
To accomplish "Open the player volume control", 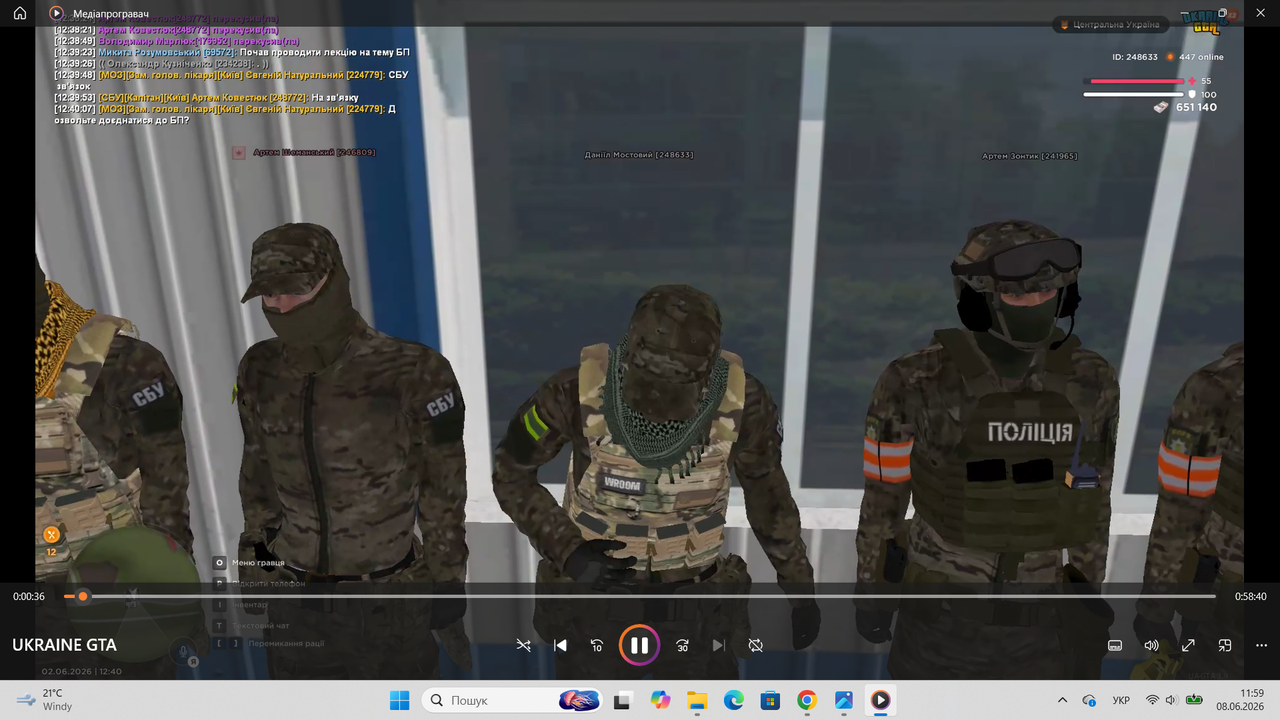I will (x=1152, y=645).
